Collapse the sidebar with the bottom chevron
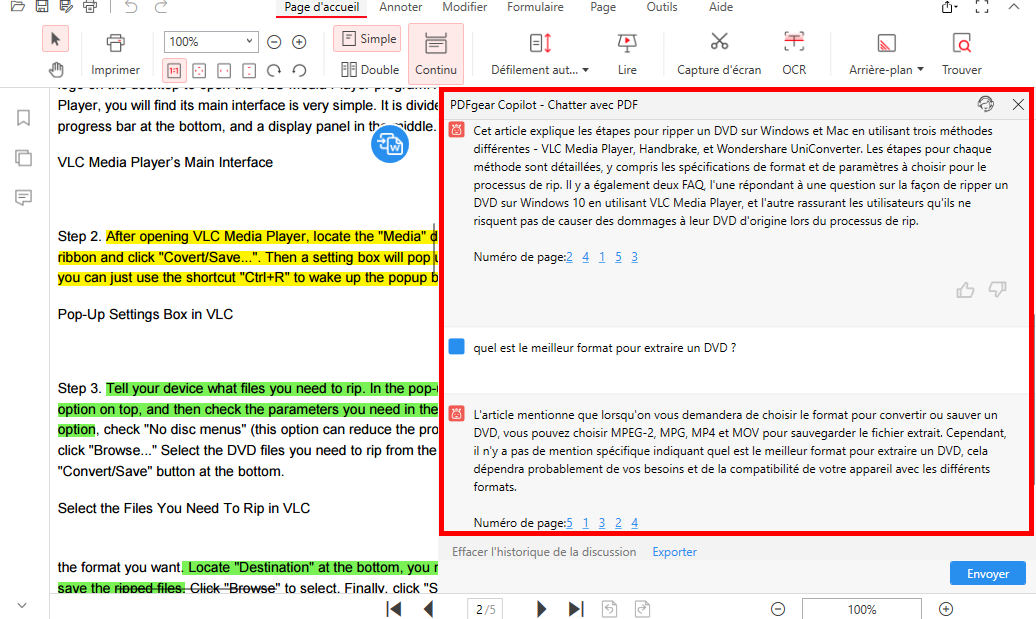Image resolution: width=1036 pixels, height=619 pixels. [x=22, y=604]
